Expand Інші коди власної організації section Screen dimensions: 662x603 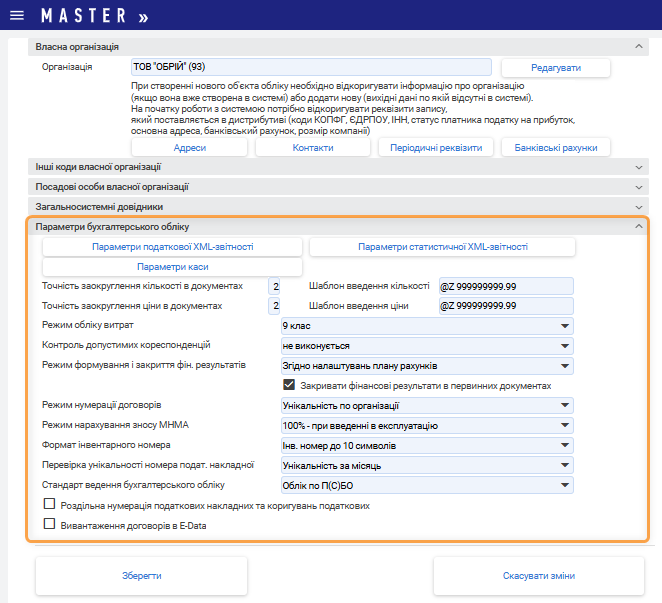[639, 167]
